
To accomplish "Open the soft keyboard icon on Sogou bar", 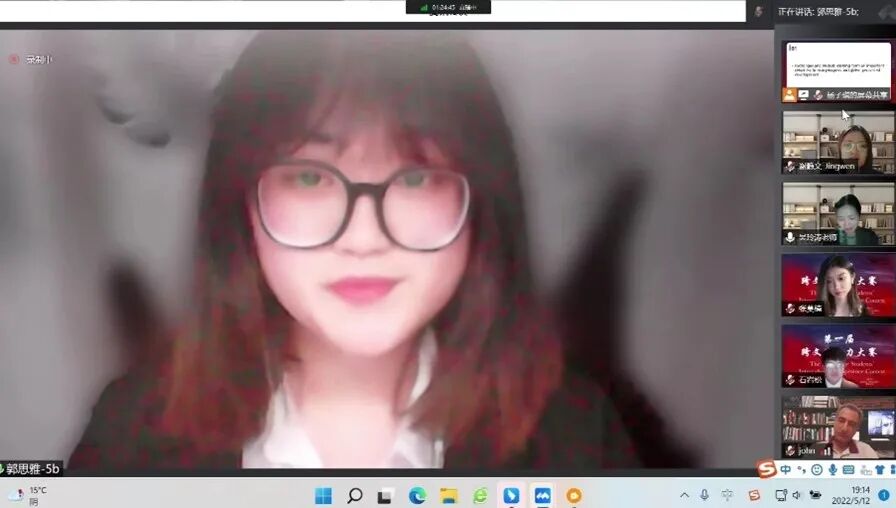I will 849,470.
